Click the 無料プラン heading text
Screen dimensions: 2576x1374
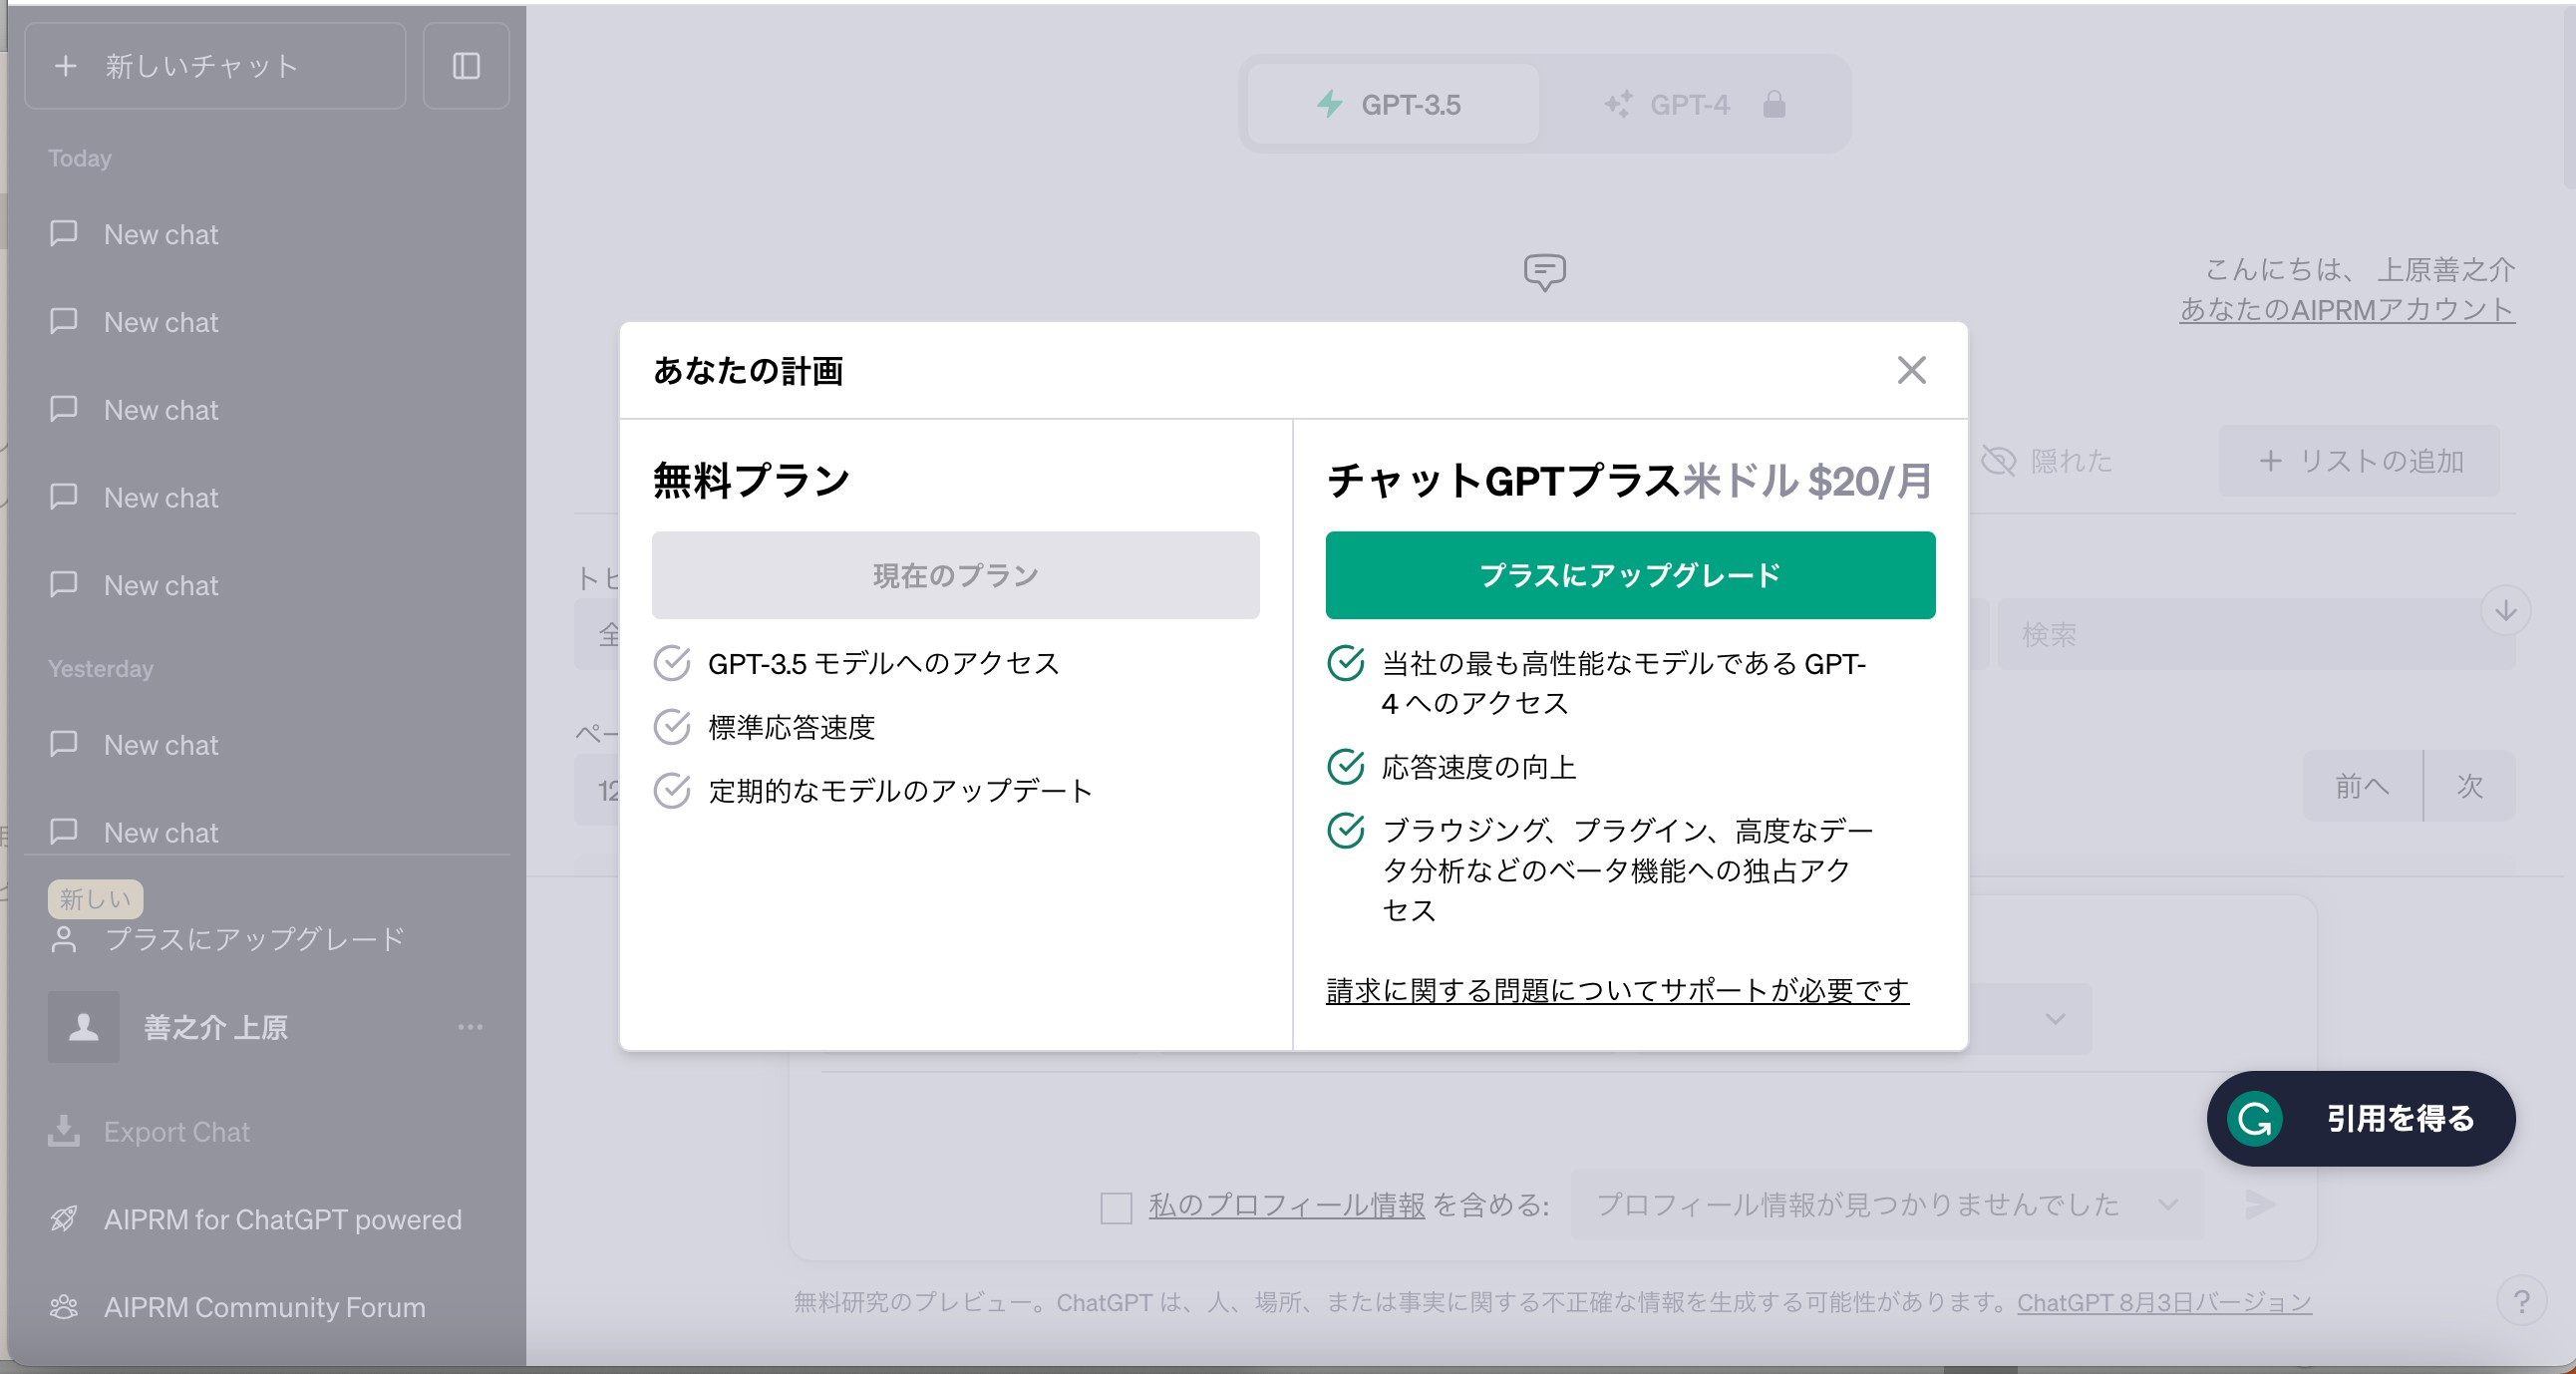[750, 480]
